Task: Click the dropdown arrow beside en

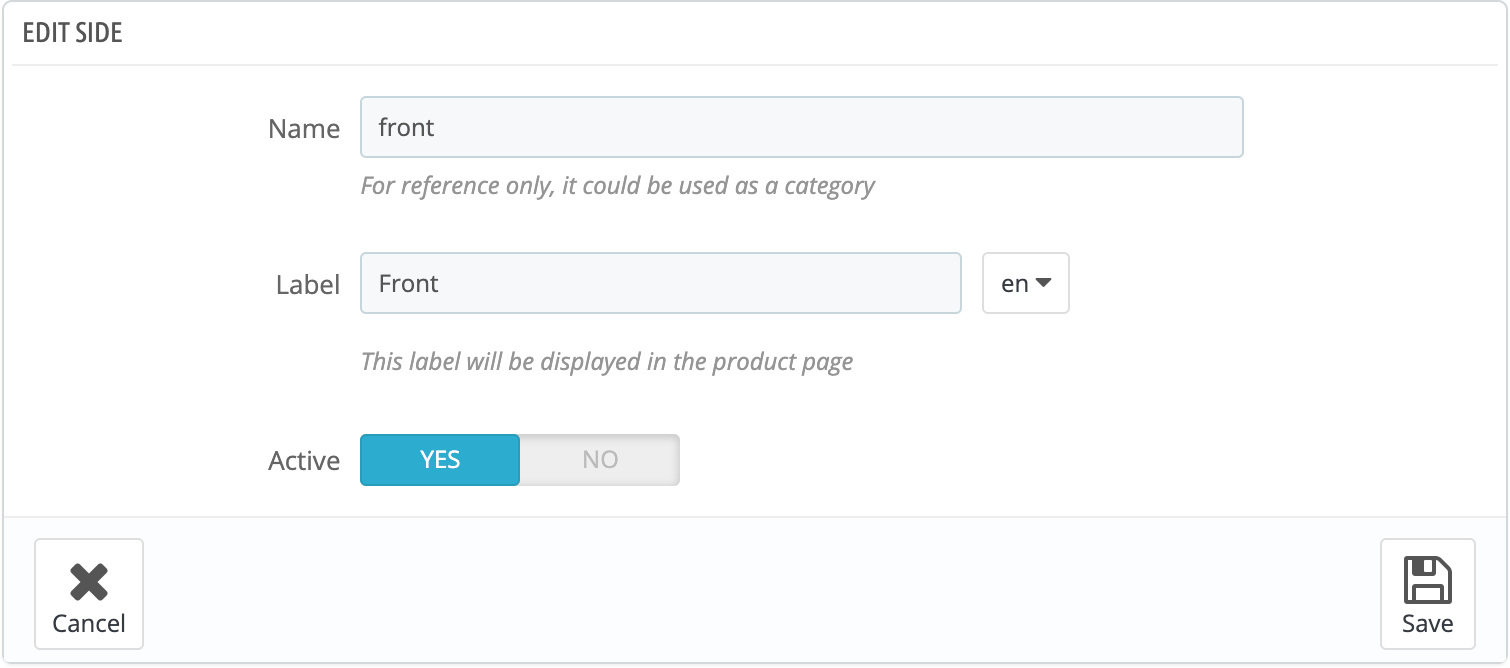Action: 1043,283
